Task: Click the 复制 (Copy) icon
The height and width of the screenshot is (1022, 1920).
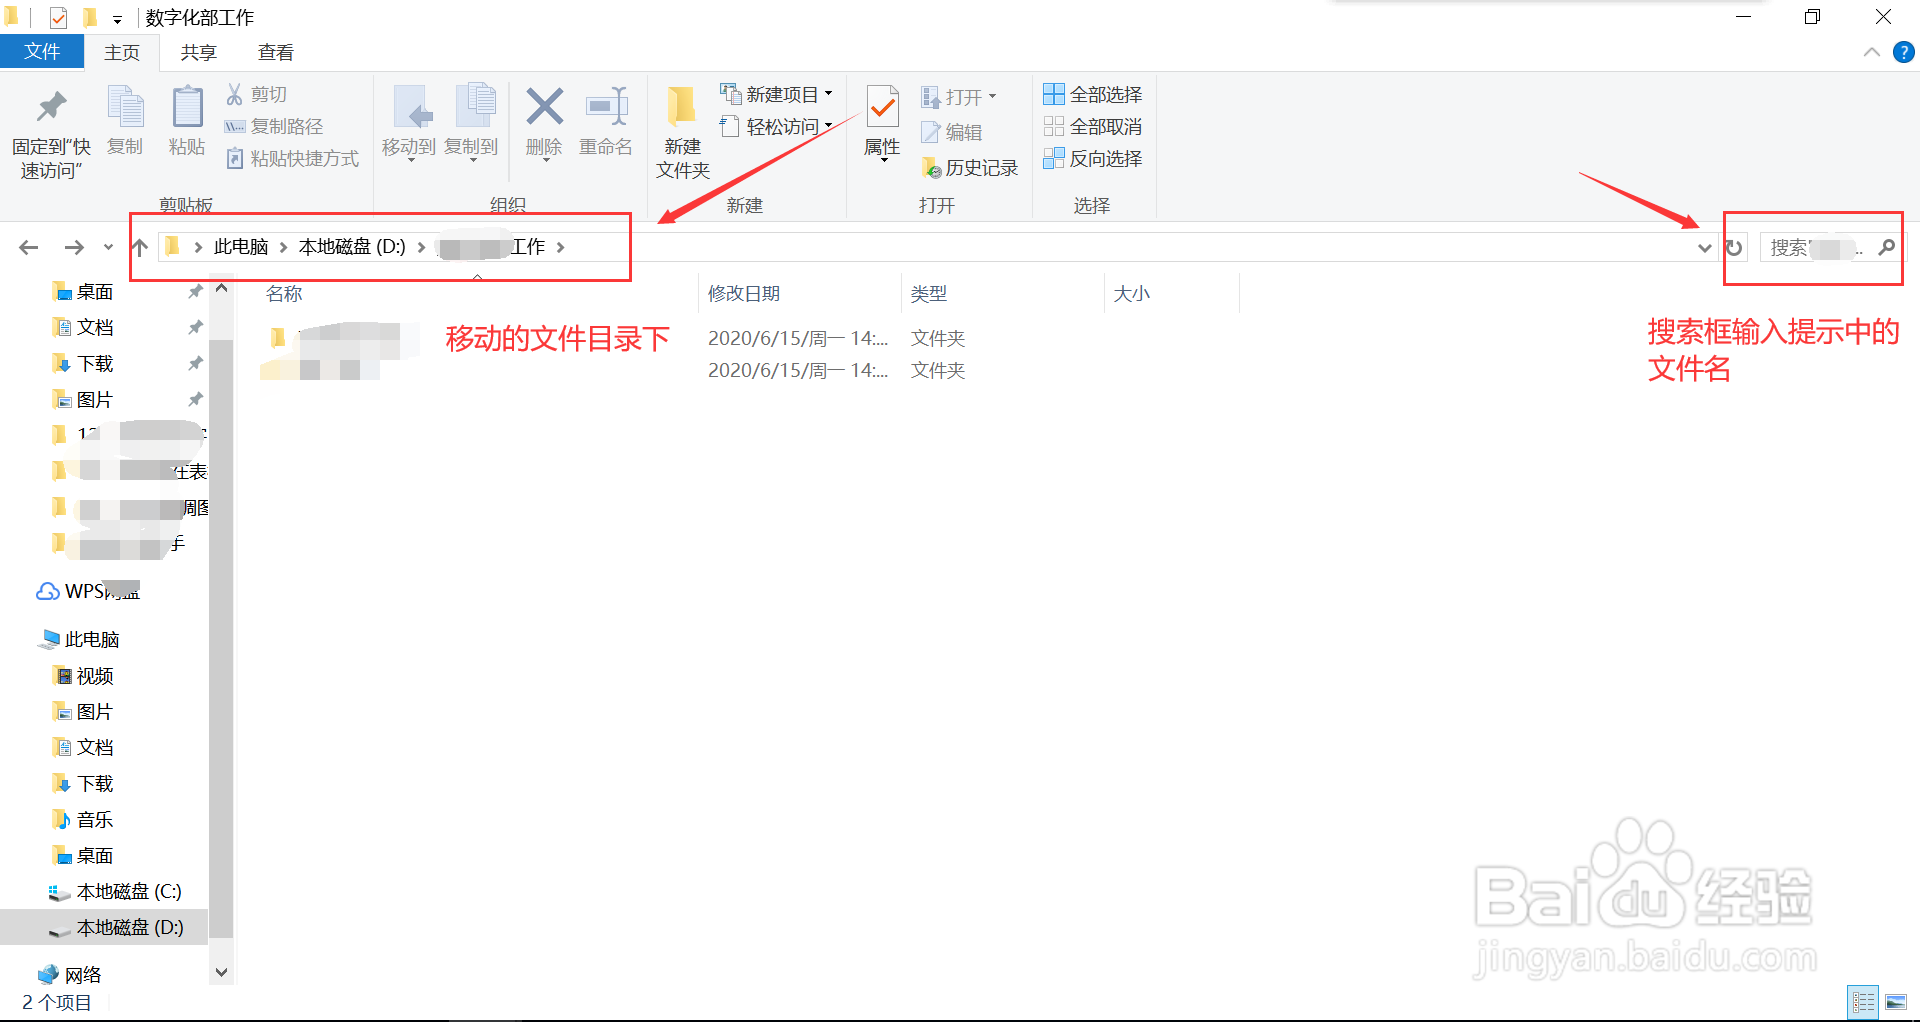Action: 125,120
